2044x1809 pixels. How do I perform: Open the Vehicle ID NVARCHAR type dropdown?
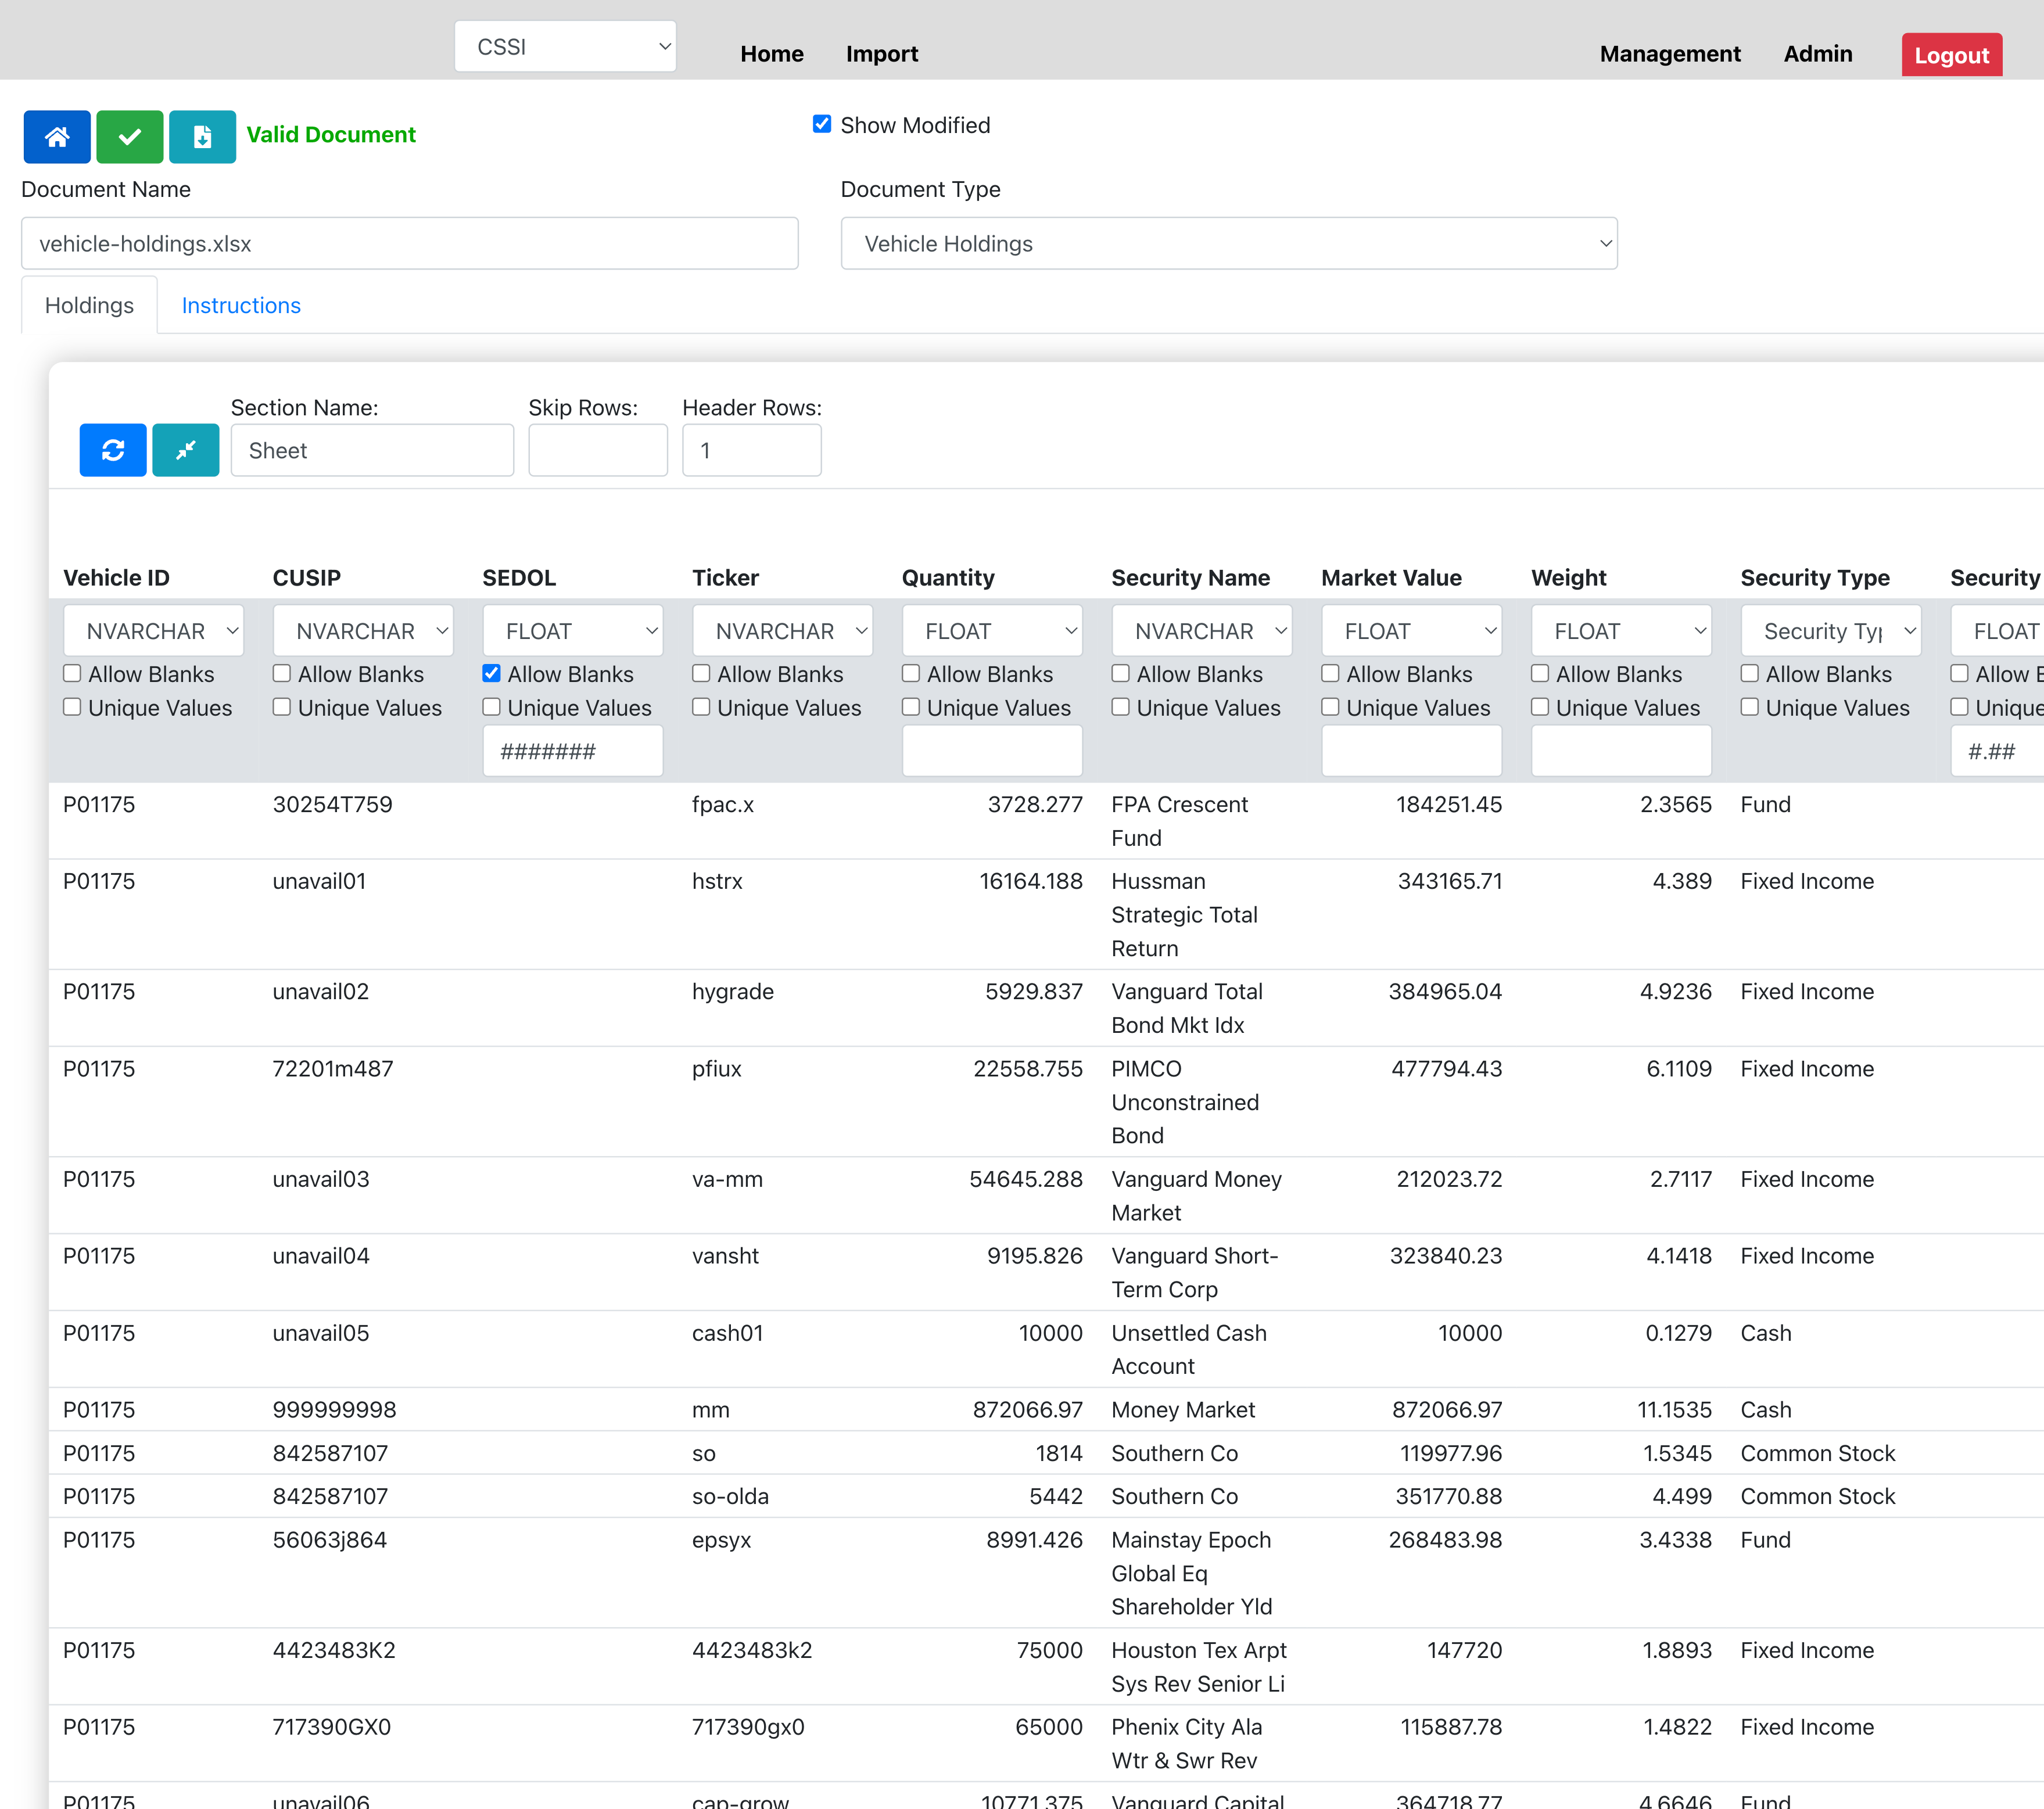[152, 630]
